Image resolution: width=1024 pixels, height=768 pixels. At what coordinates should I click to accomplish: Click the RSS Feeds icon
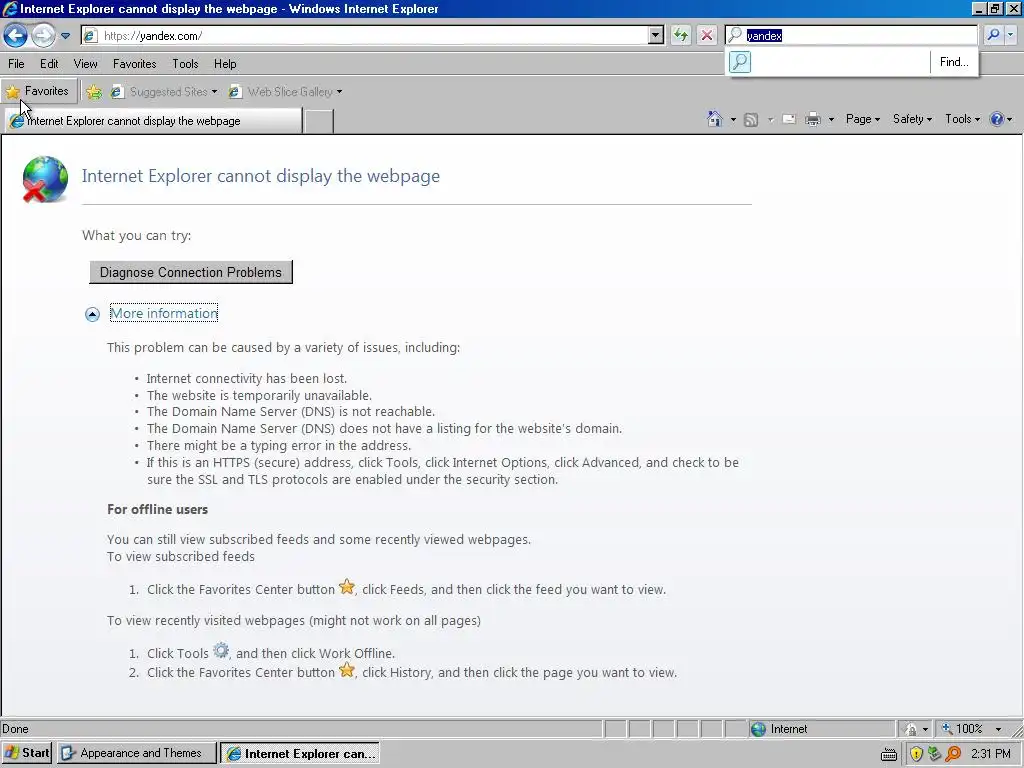pyautogui.click(x=751, y=120)
